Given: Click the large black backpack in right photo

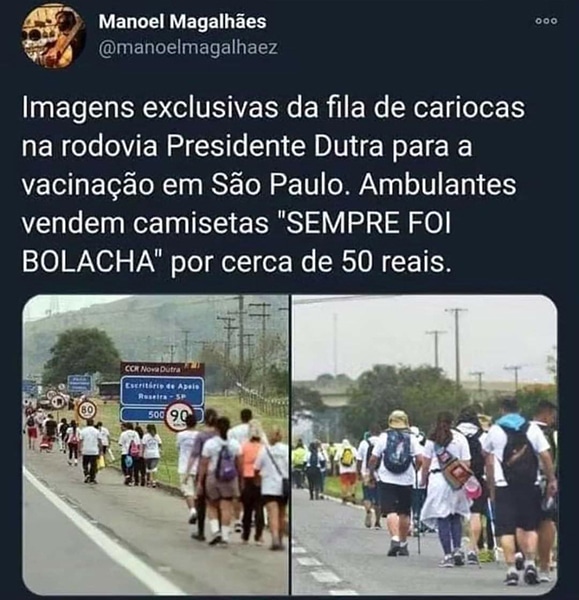Looking at the screenshot, I should [x=519, y=454].
